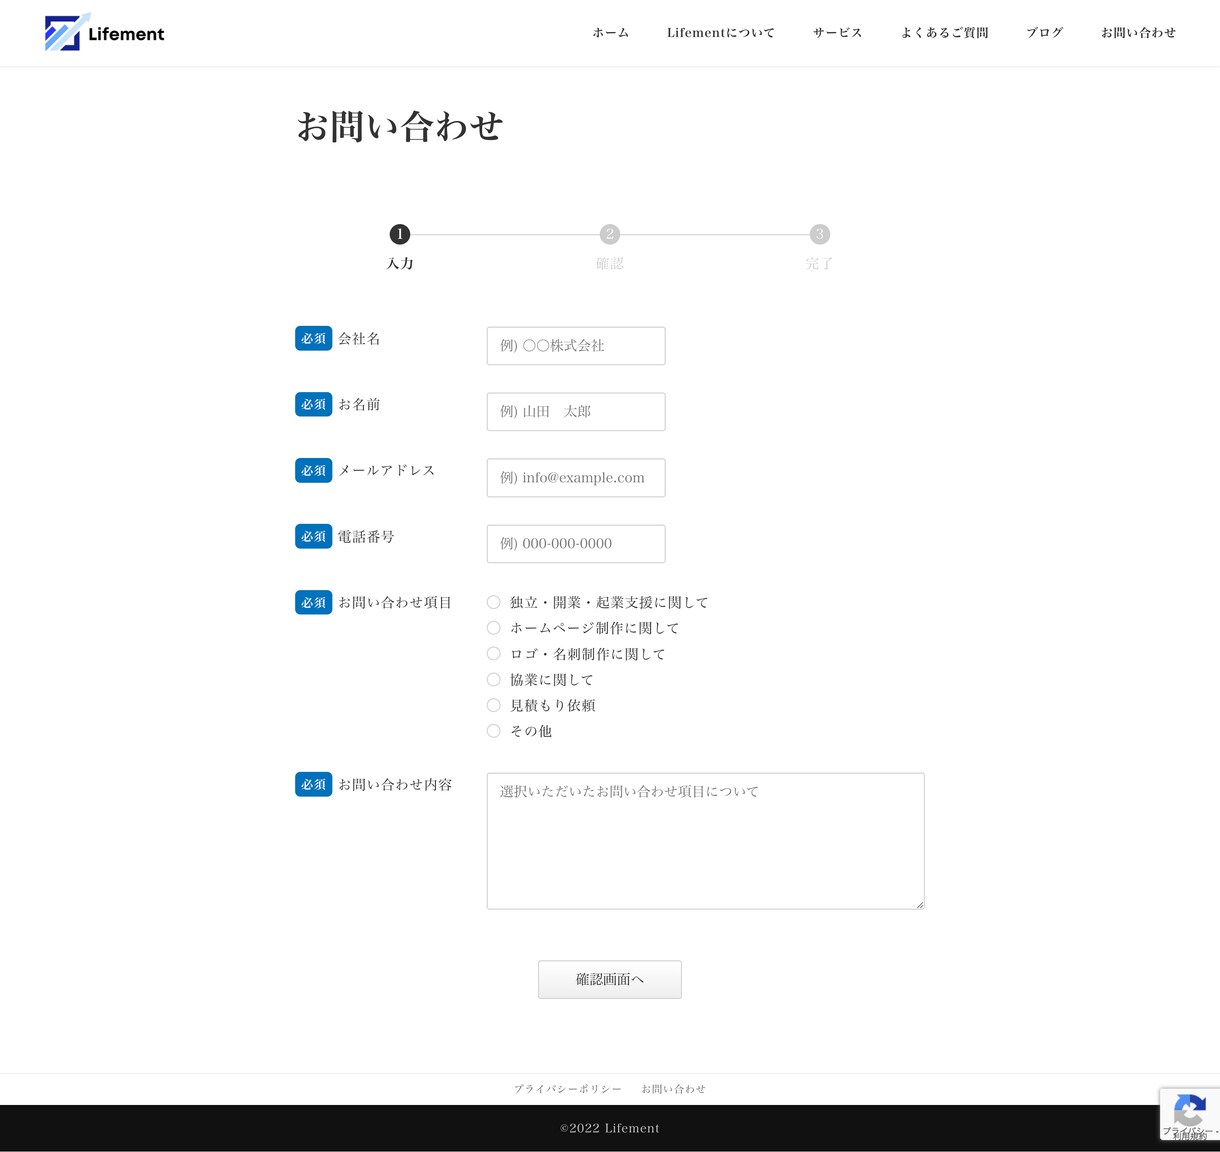This screenshot has width=1220, height=1152.
Task: Navigate to ブログ
Action: (x=1045, y=33)
